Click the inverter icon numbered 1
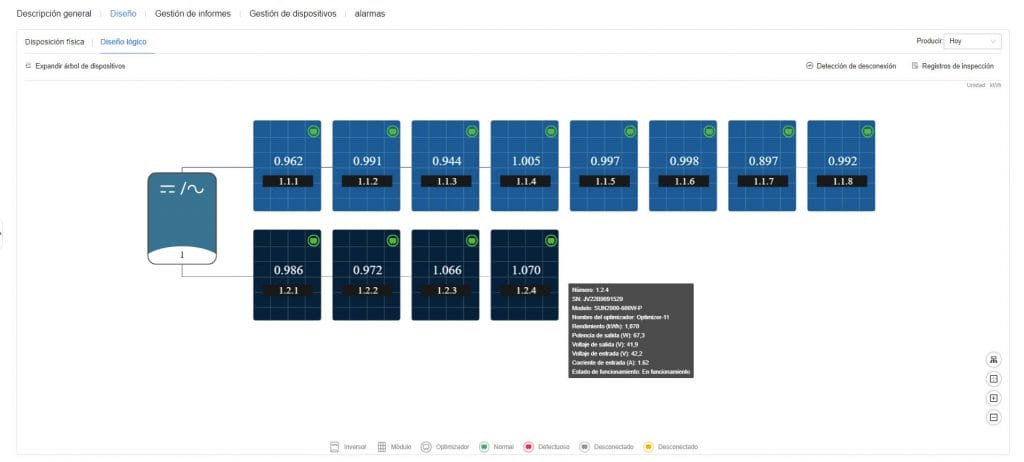The height and width of the screenshot is (462, 1024). click(x=182, y=218)
